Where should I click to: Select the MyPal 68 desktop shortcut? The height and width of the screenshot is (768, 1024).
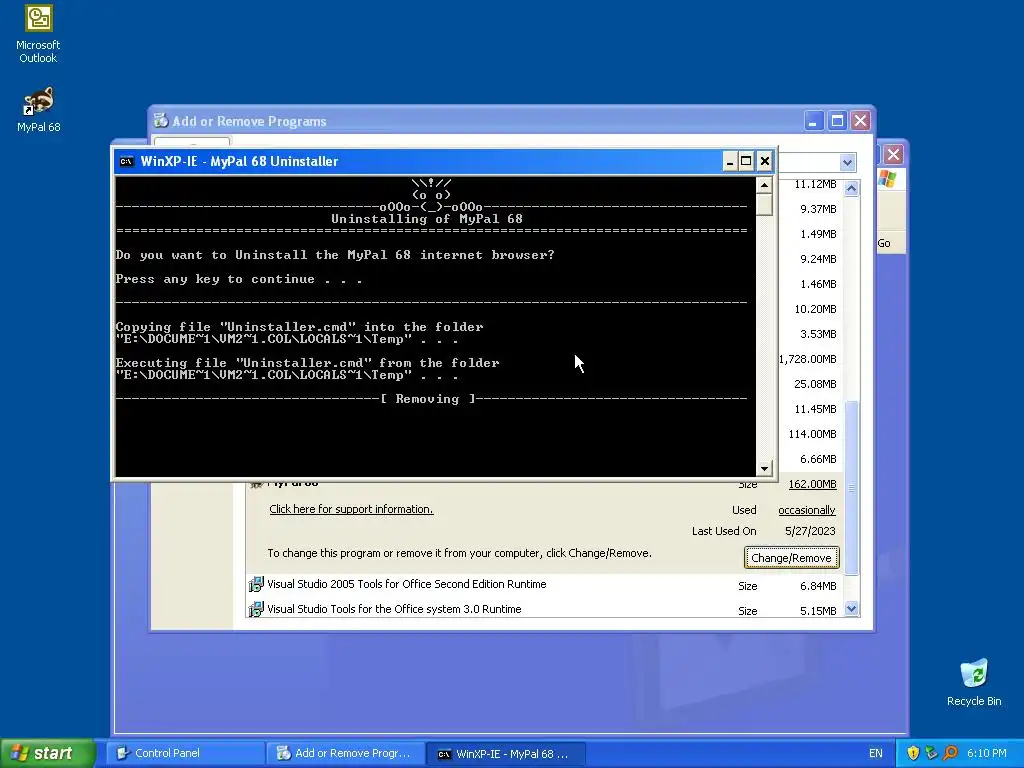click(38, 110)
